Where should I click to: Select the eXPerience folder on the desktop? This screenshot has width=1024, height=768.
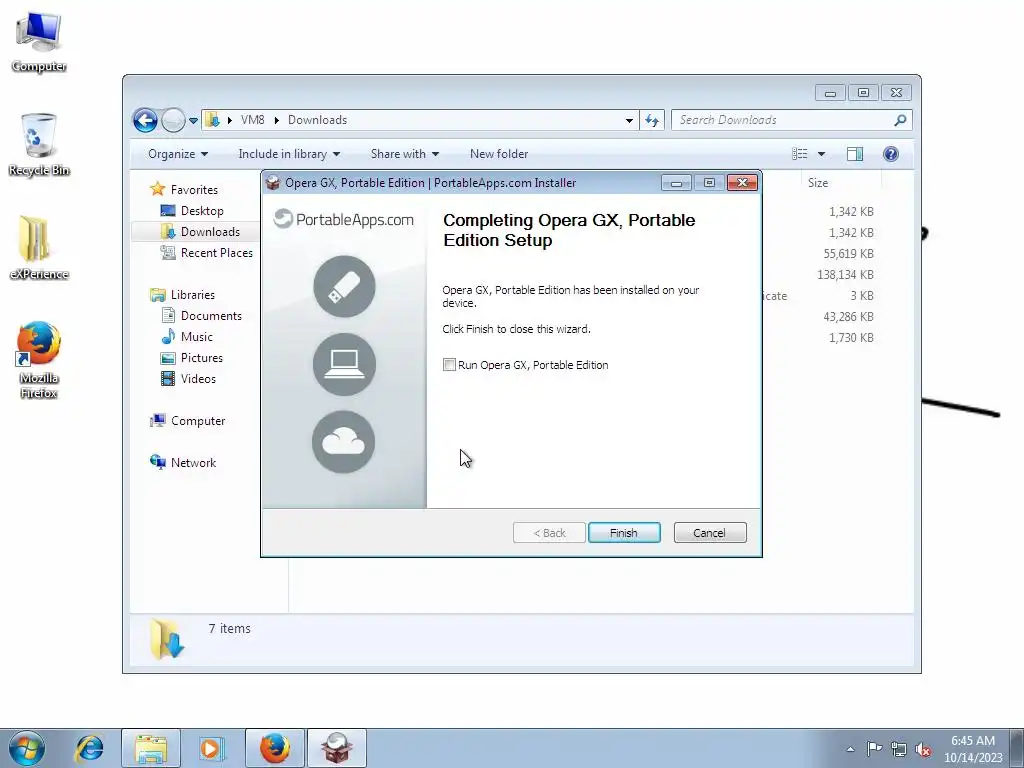pyautogui.click(x=39, y=248)
